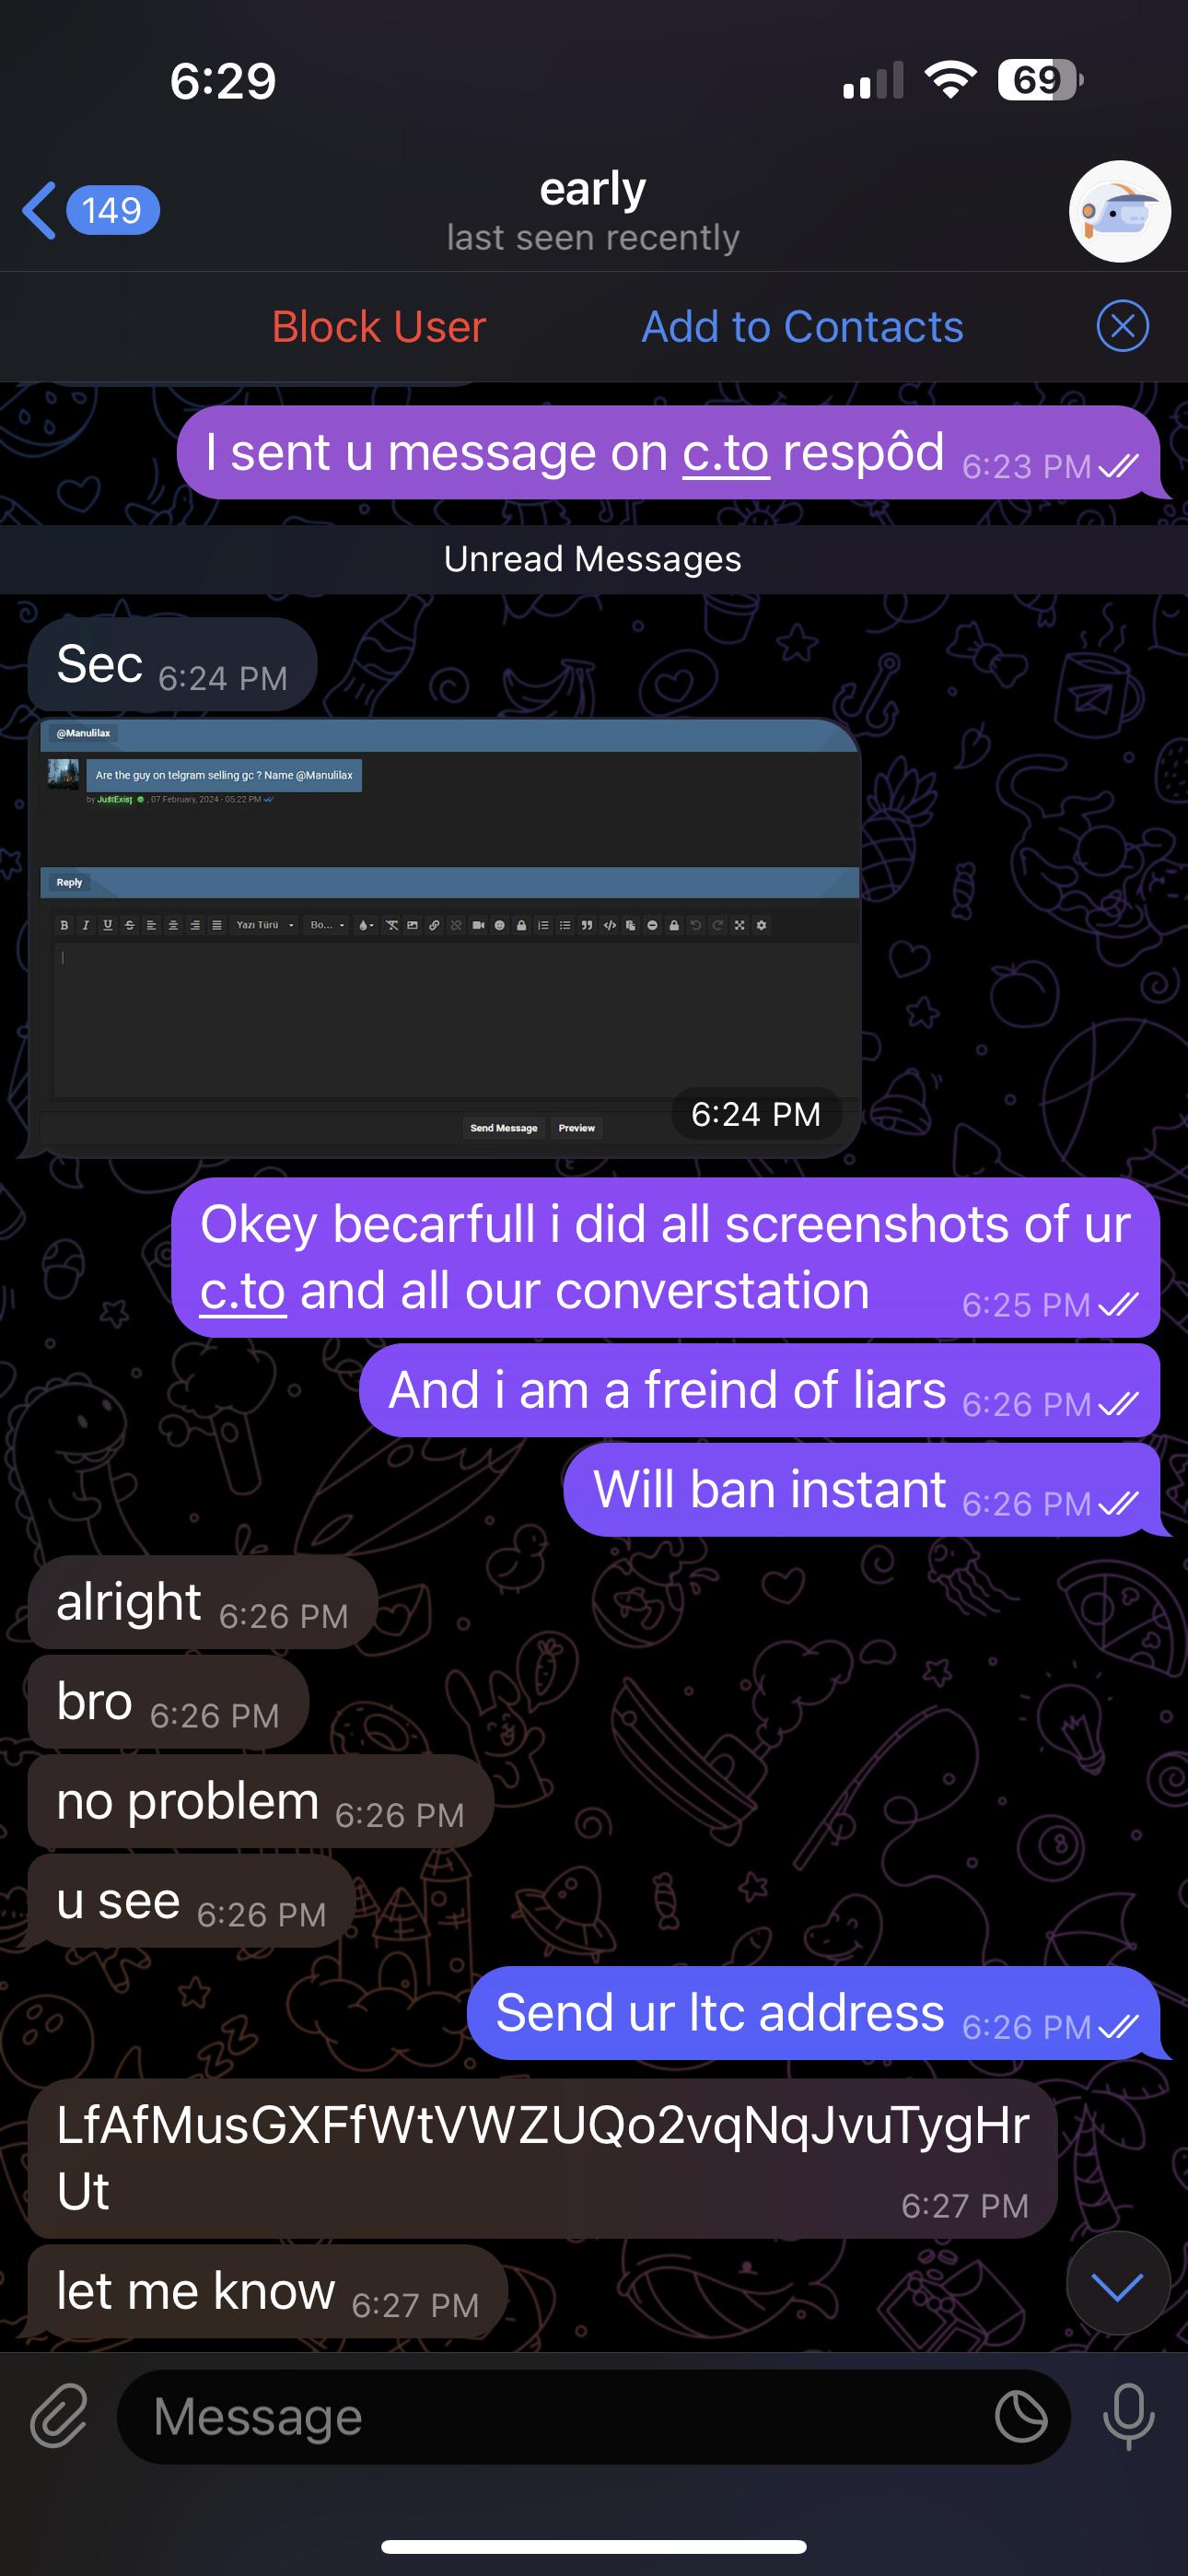The height and width of the screenshot is (2576, 1188).
Task: Jump to bottom with the down arrow button
Action: (1117, 2283)
